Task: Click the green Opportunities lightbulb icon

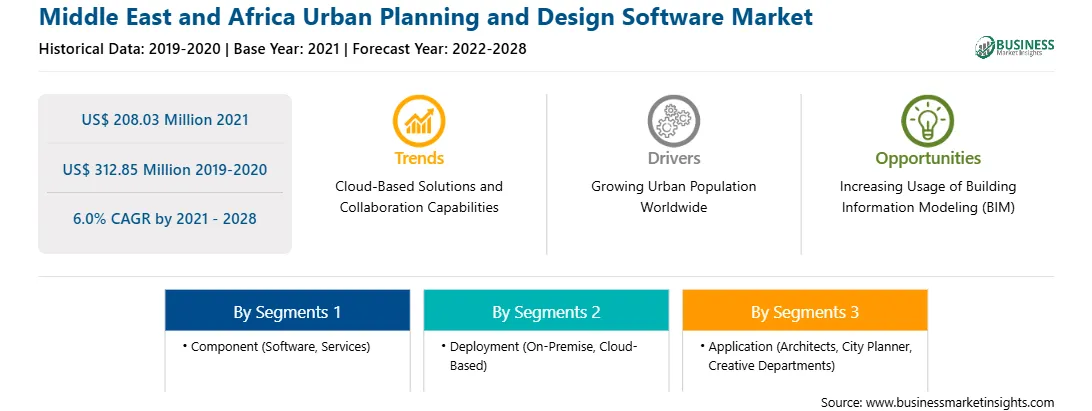Action: 928,121
